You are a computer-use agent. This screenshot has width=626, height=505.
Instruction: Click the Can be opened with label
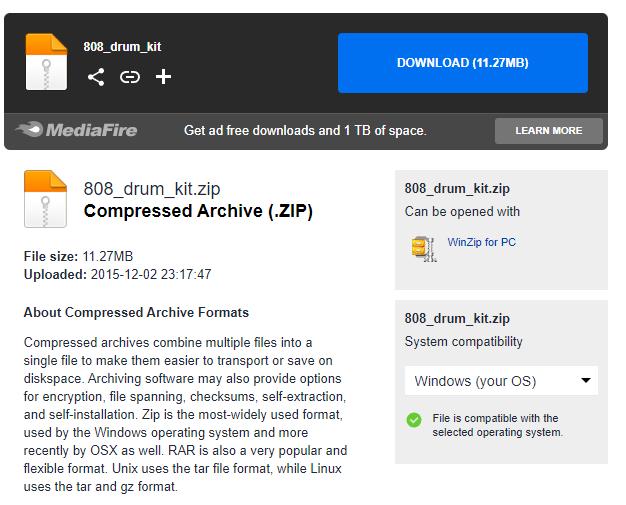pyautogui.click(x=462, y=211)
